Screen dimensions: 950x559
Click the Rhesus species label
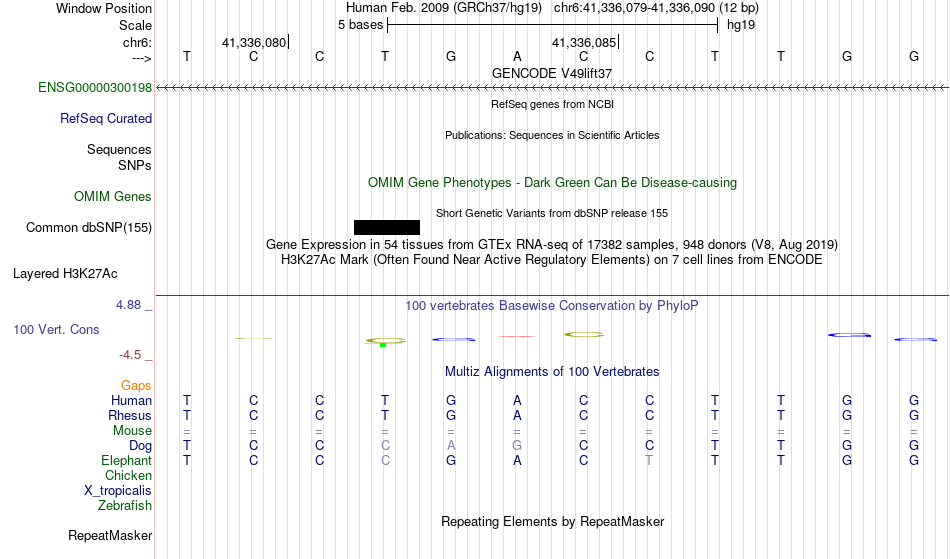130,415
